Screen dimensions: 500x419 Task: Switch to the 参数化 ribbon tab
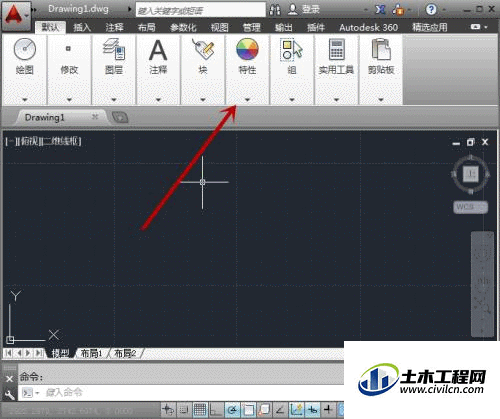183,27
